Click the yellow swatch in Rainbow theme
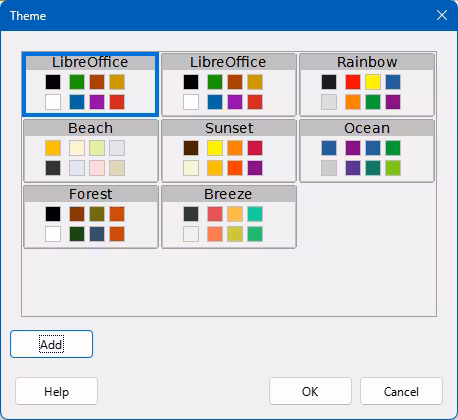The height and width of the screenshot is (420, 458). click(x=373, y=82)
